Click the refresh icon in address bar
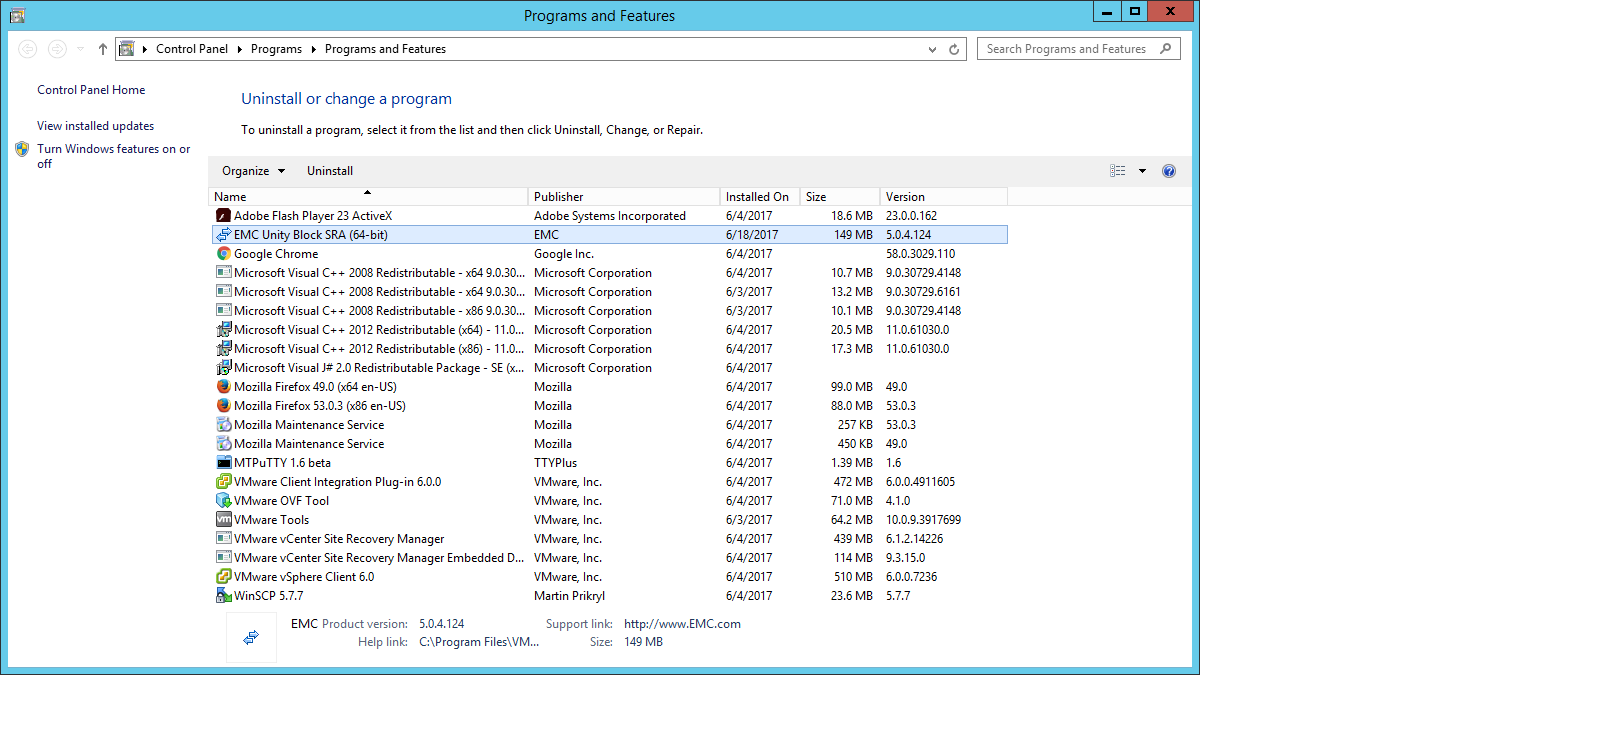This screenshot has width=1617, height=738. [954, 49]
